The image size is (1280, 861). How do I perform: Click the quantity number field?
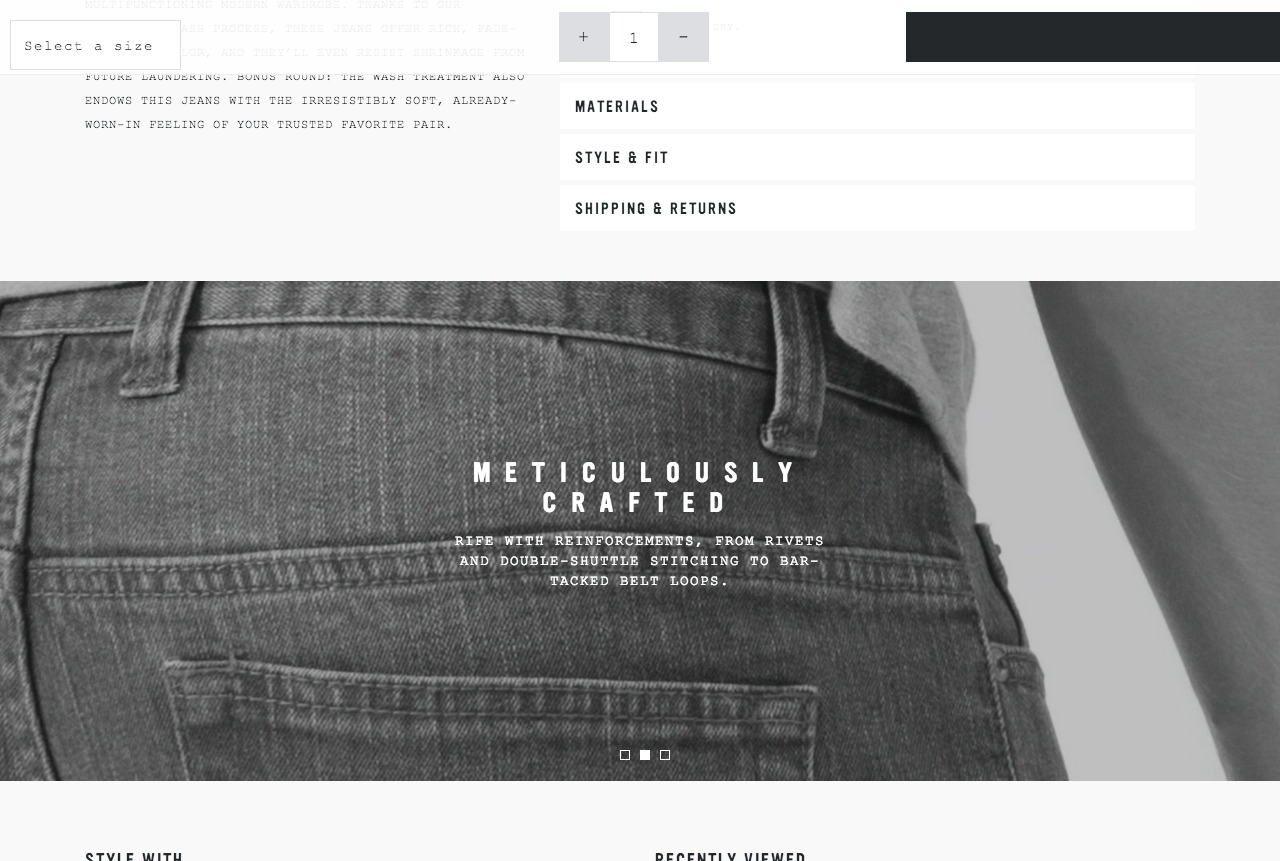634,37
